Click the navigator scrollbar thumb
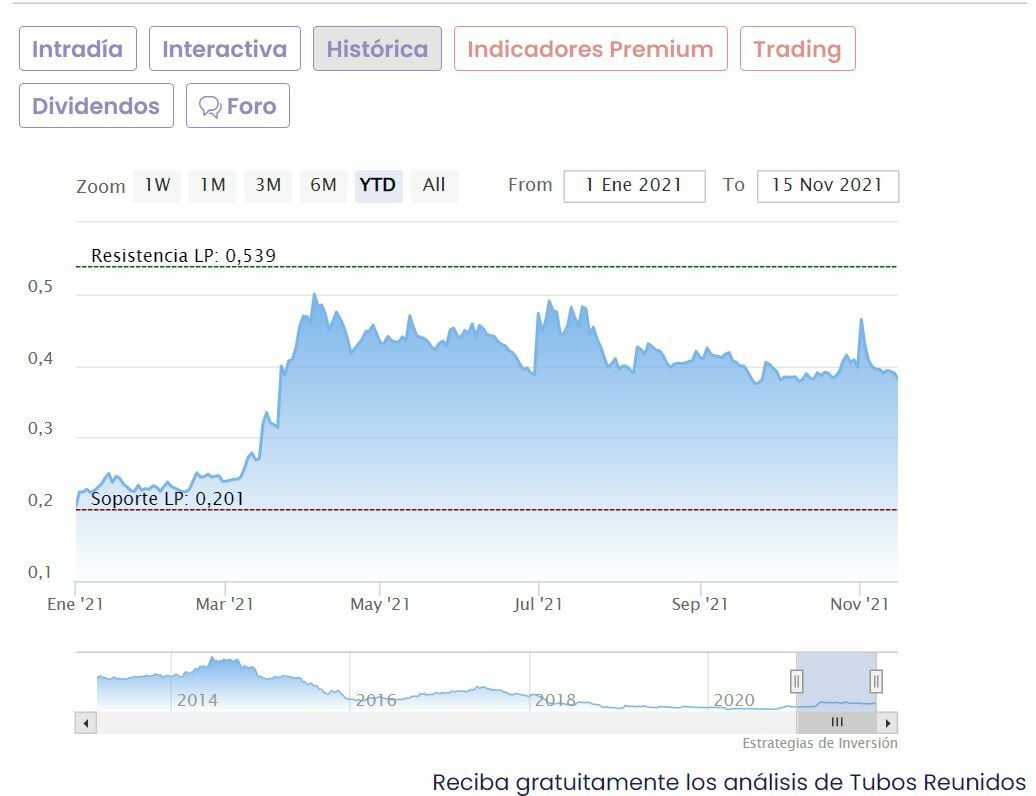 coord(837,722)
